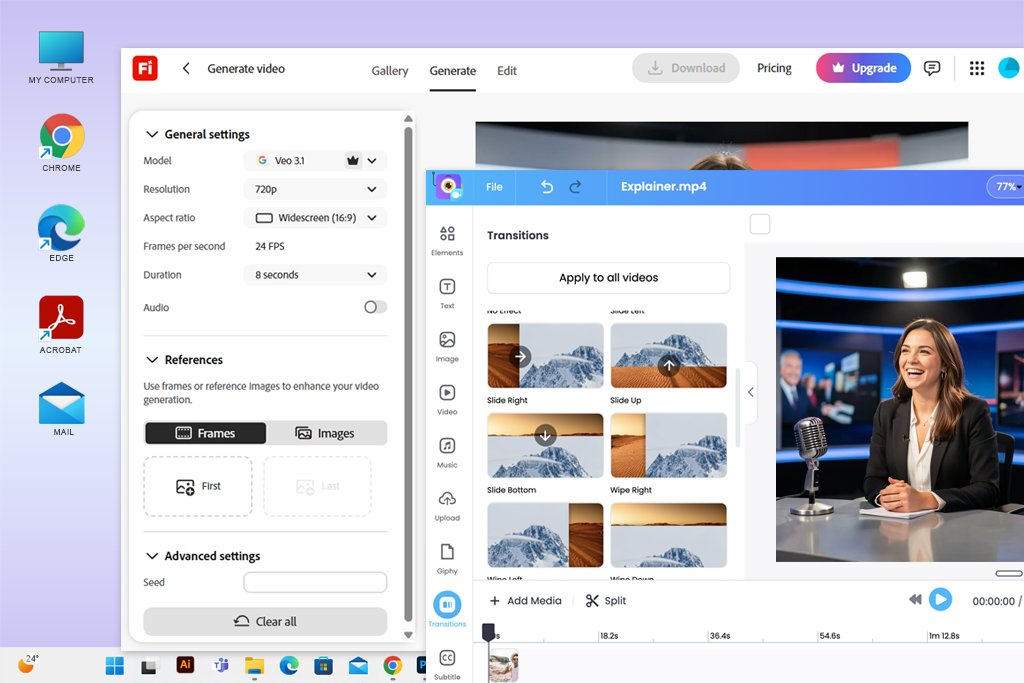The width and height of the screenshot is (1024, 683).
Task: Click Clear all settings button
Action: [x=265, y=621]
